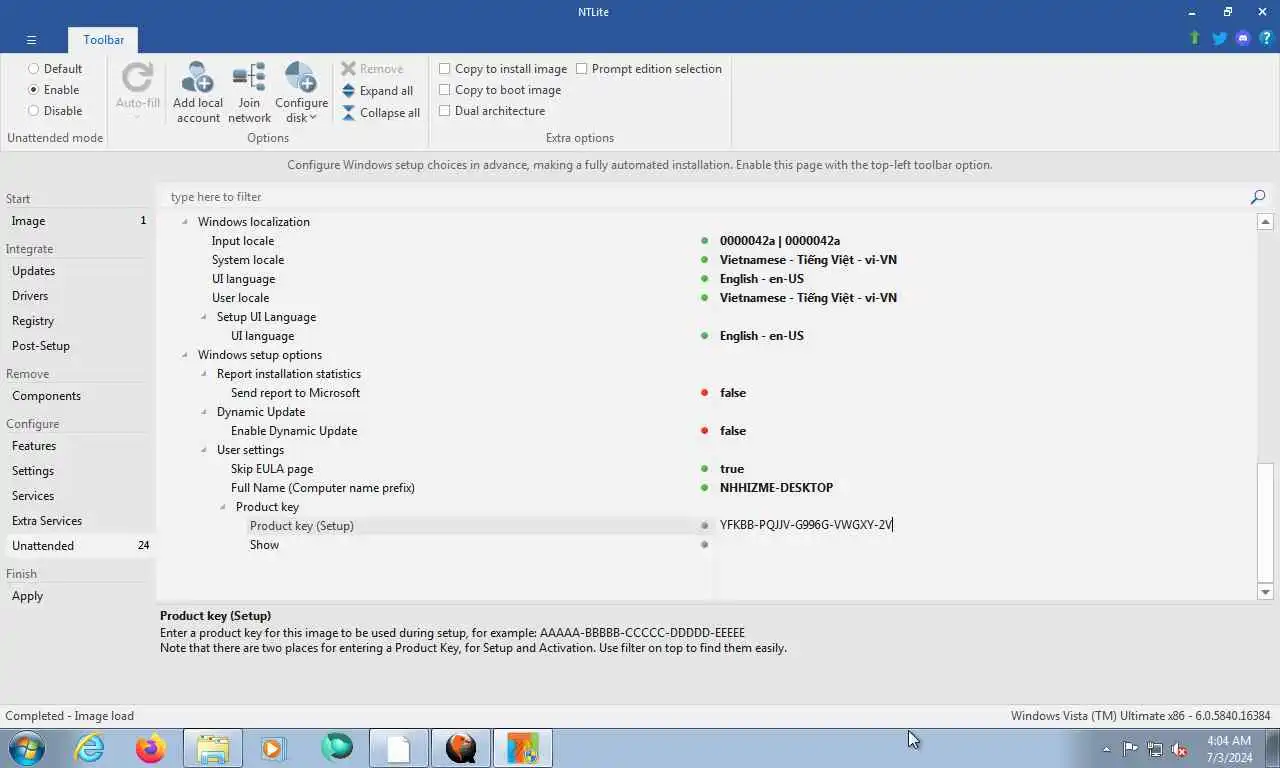This screenshot has width=1280, height=768.
Task: Click the vertical scrollbar thumb
Action: (x=1265, y=523)
